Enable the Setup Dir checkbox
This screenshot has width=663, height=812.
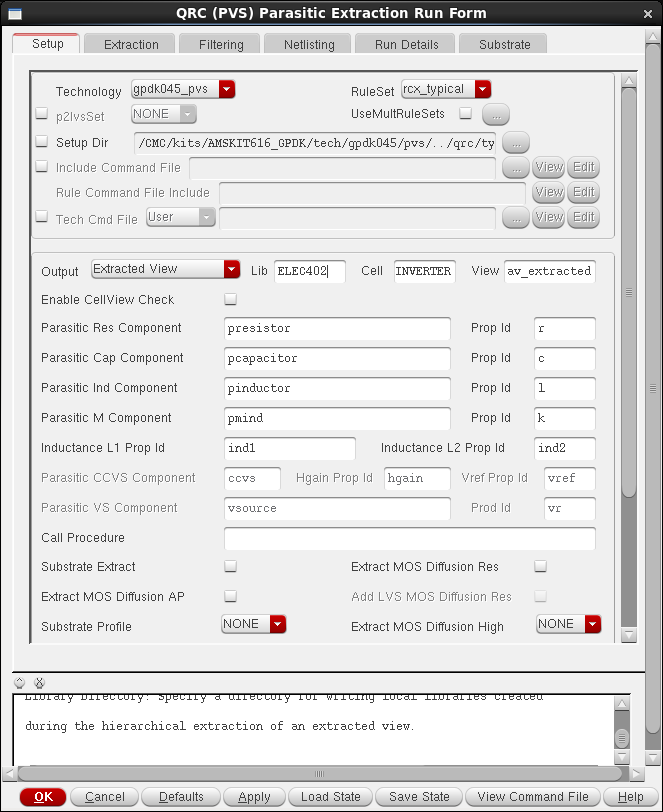point(41,141)
